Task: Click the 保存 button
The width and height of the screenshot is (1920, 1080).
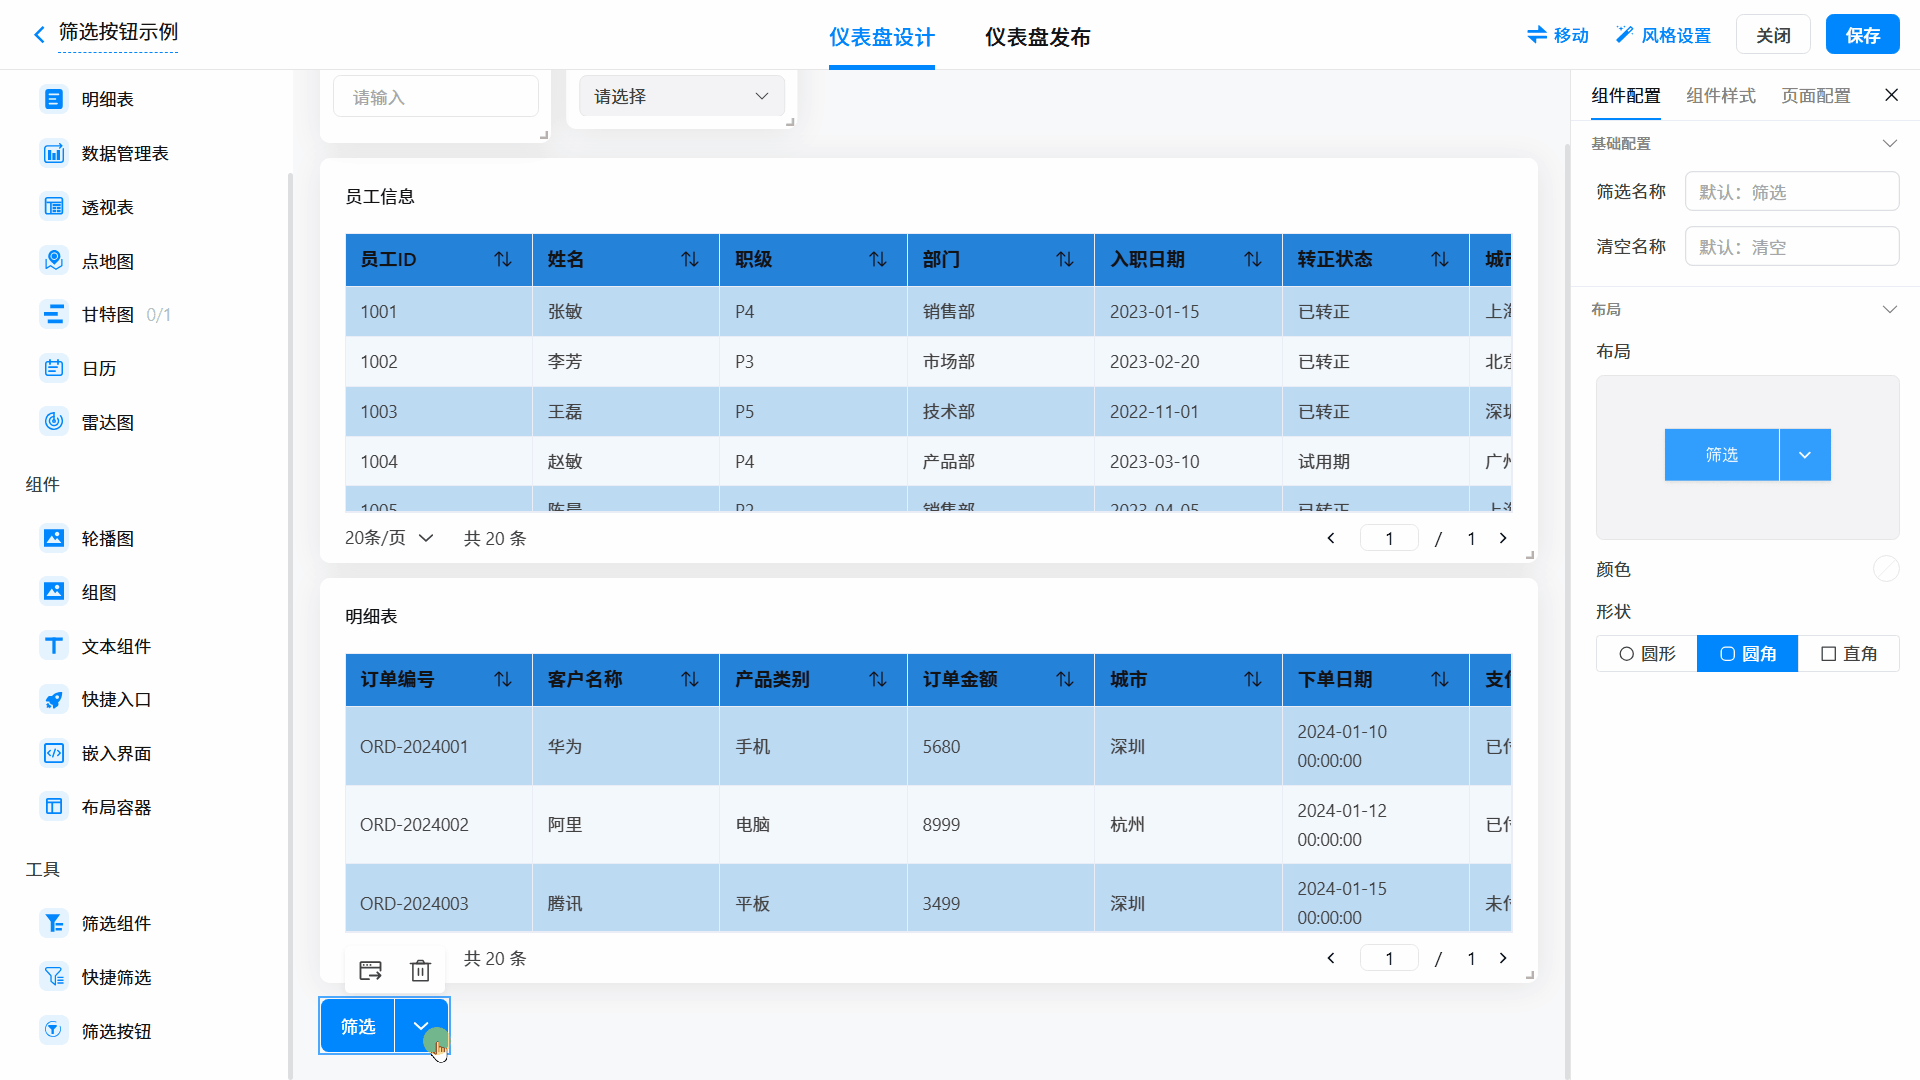Action: (x=1863, y=35)
